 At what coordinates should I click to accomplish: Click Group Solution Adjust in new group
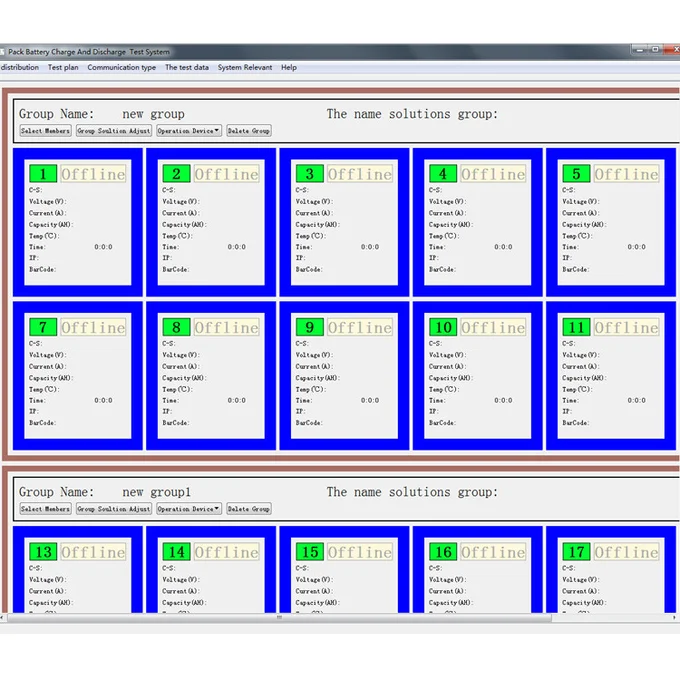tap(114, 131)
